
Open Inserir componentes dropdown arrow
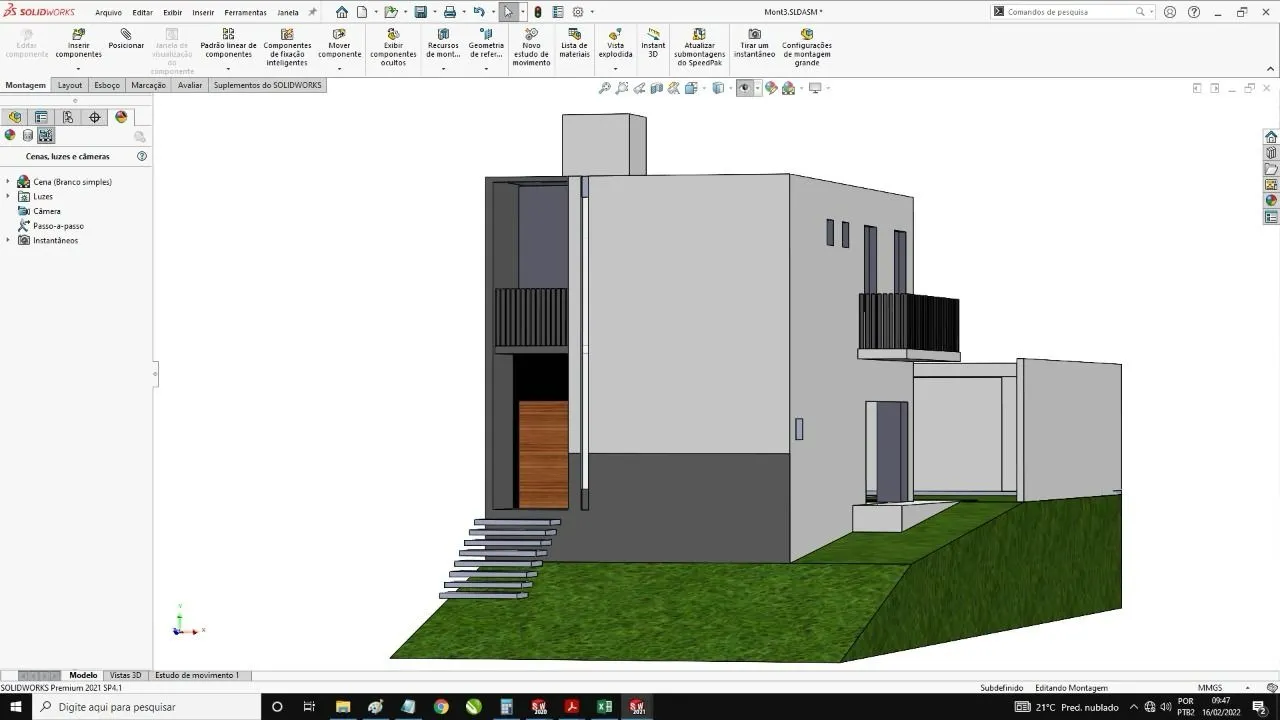click(78, 69)
